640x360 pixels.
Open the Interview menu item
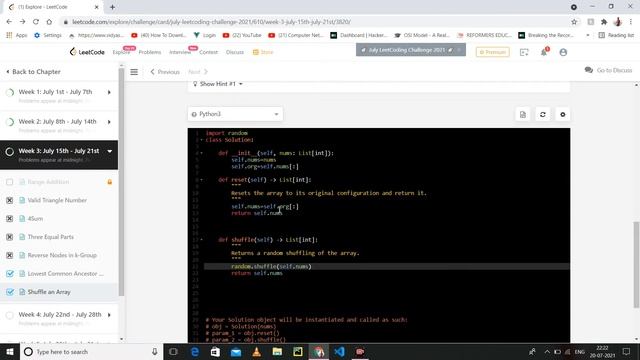[x=180, y=52]
